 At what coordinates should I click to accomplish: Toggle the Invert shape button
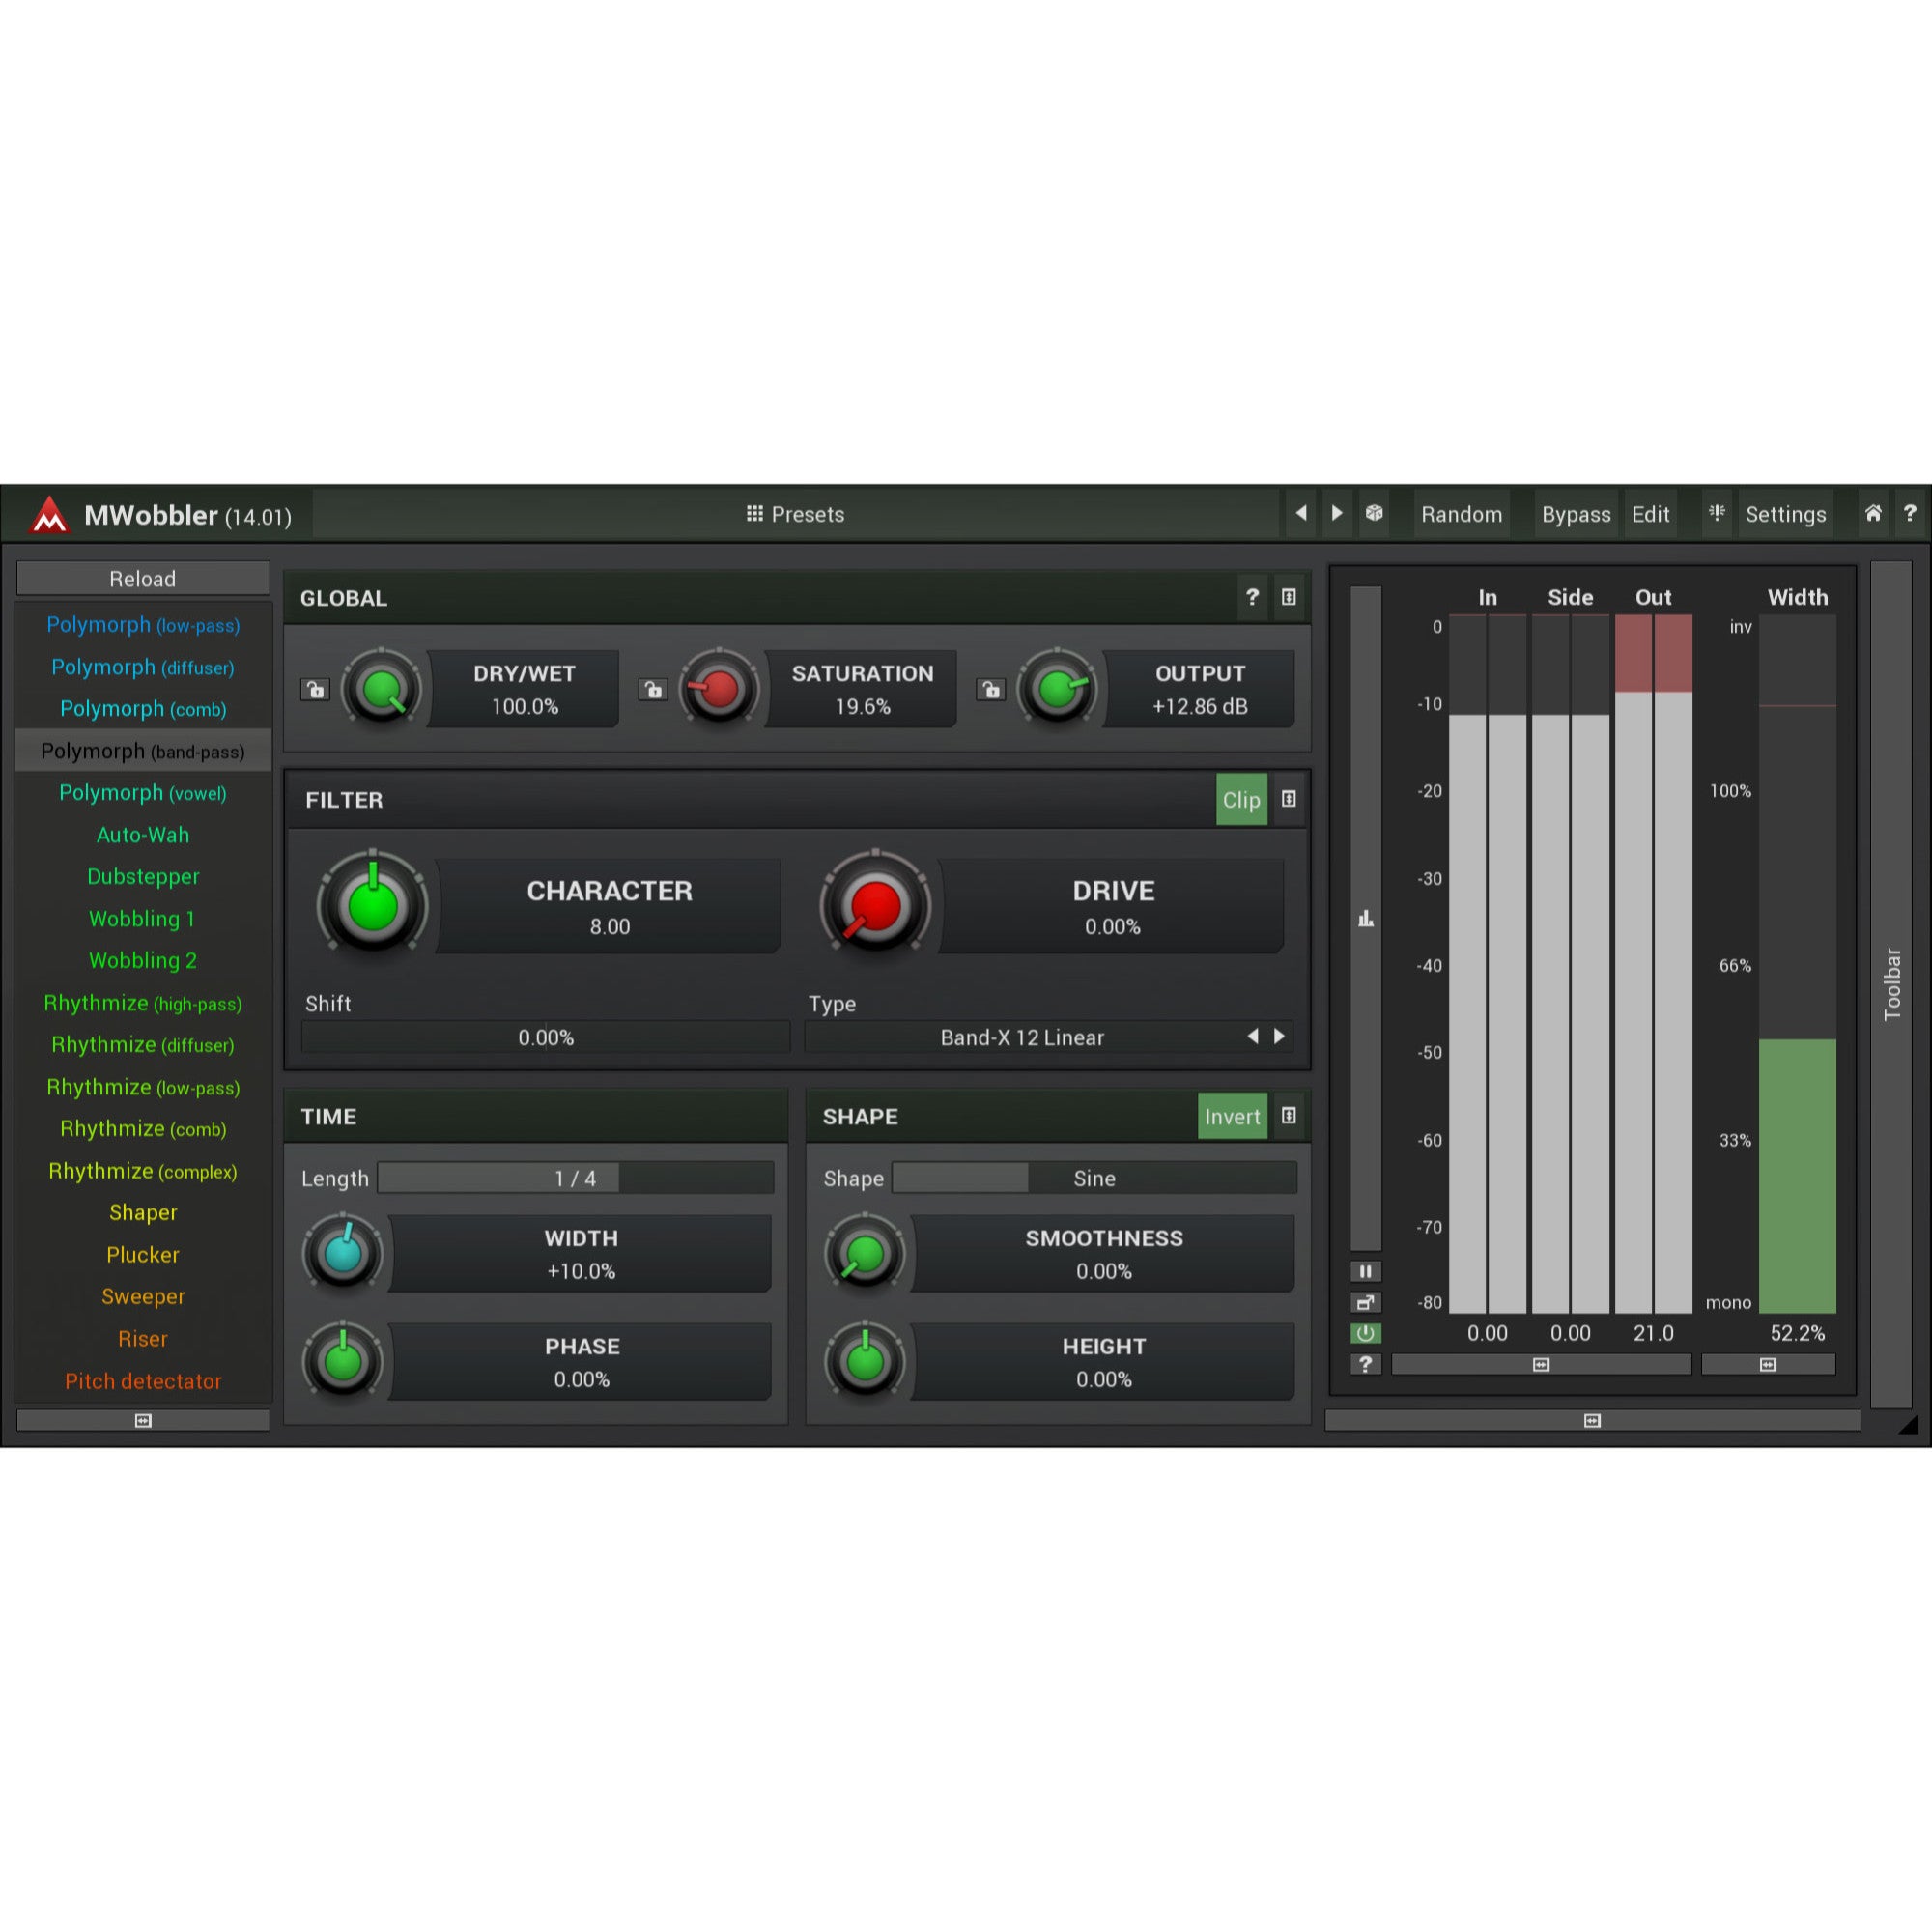coord(1232,1116)
